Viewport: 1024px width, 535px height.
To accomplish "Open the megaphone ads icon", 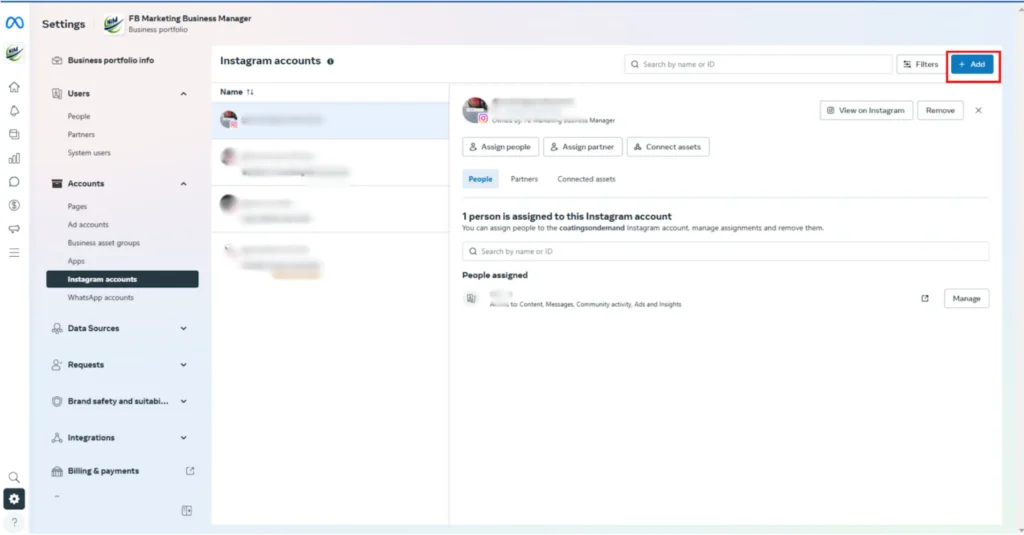I will point(14,229).
